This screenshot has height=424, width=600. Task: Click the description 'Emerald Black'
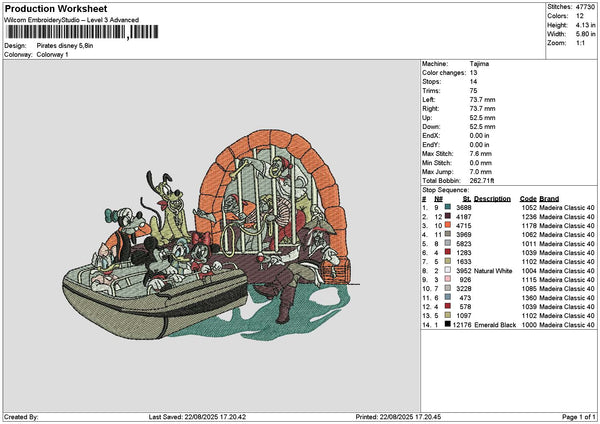click(495, 325)
